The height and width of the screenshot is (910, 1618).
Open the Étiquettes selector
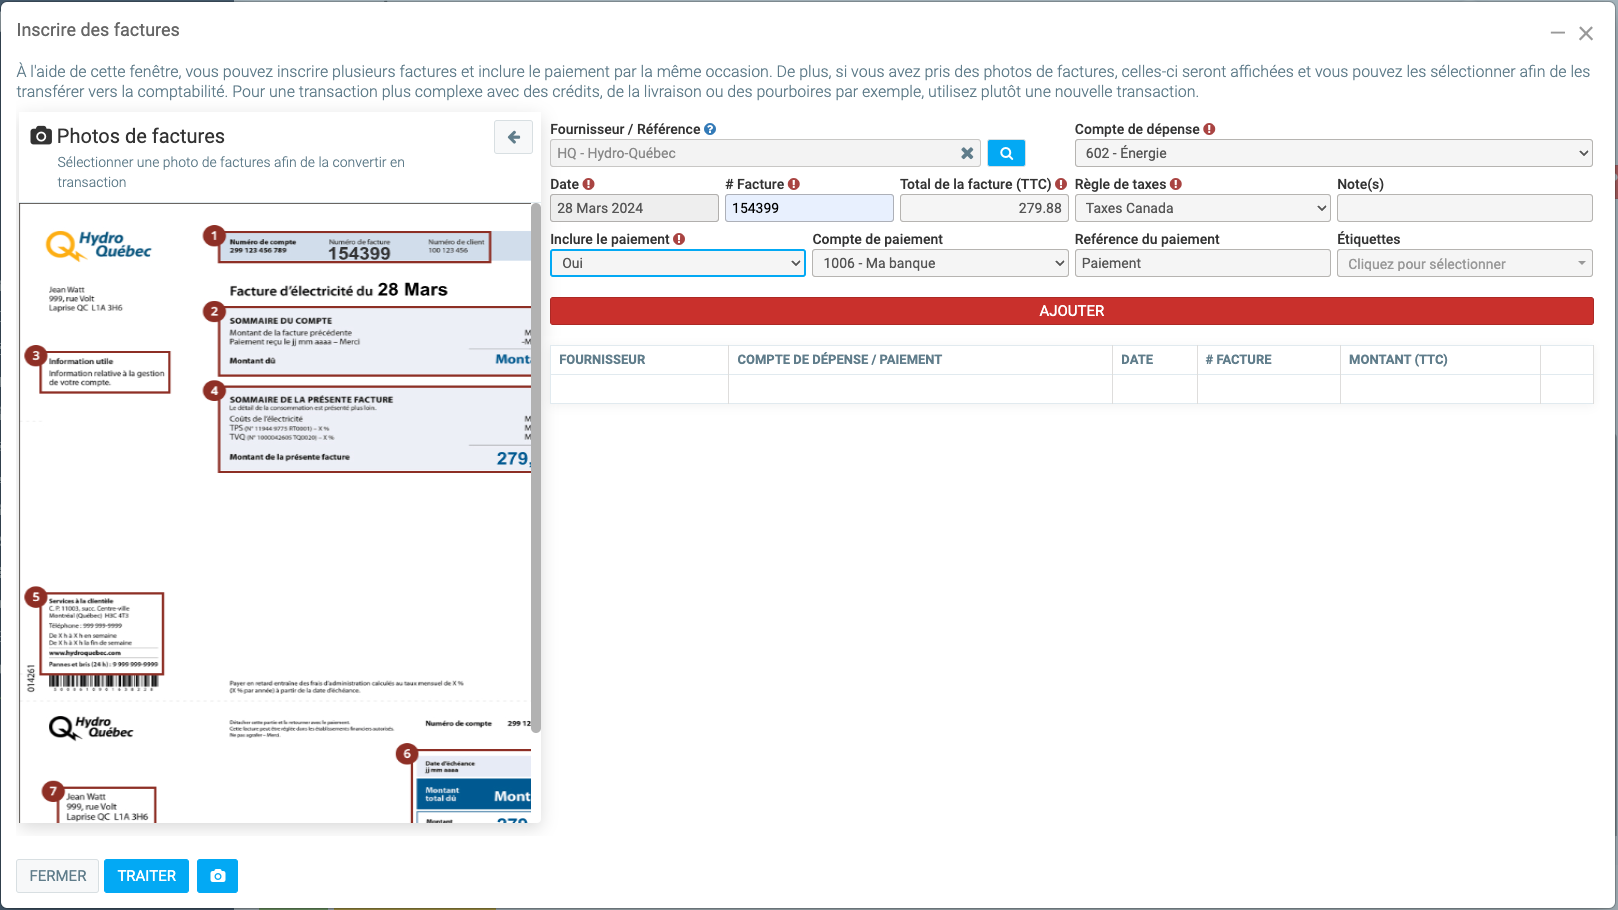pyautogui.click(x=1464, y=264)
